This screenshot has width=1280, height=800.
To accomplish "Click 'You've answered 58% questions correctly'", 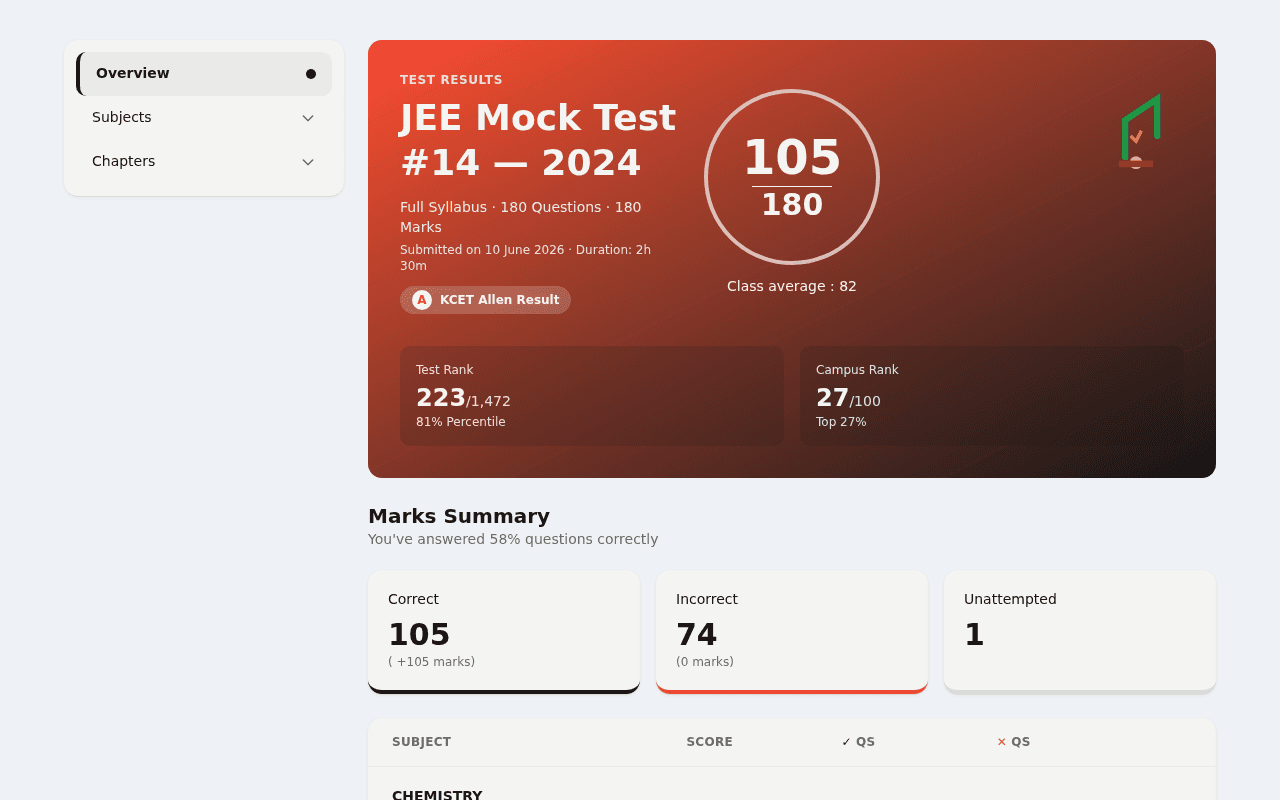I will 513,539.
